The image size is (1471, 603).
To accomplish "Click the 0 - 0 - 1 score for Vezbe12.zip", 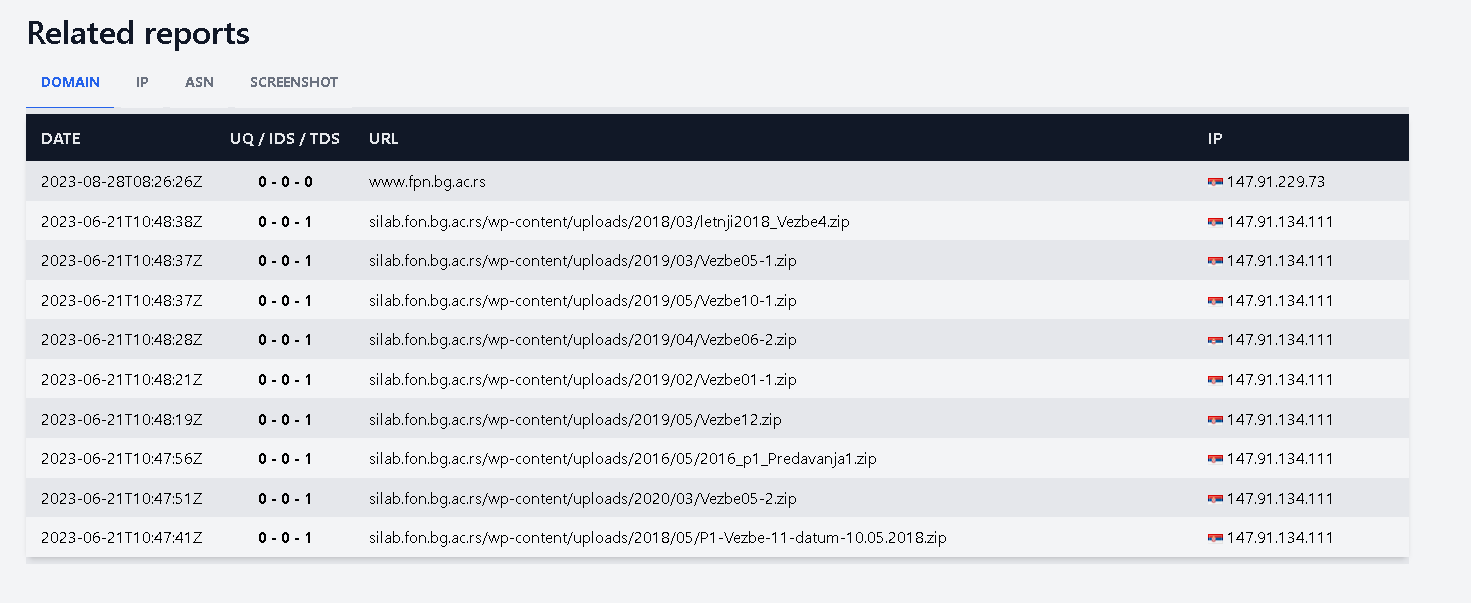I will click(x=285, y=420).
